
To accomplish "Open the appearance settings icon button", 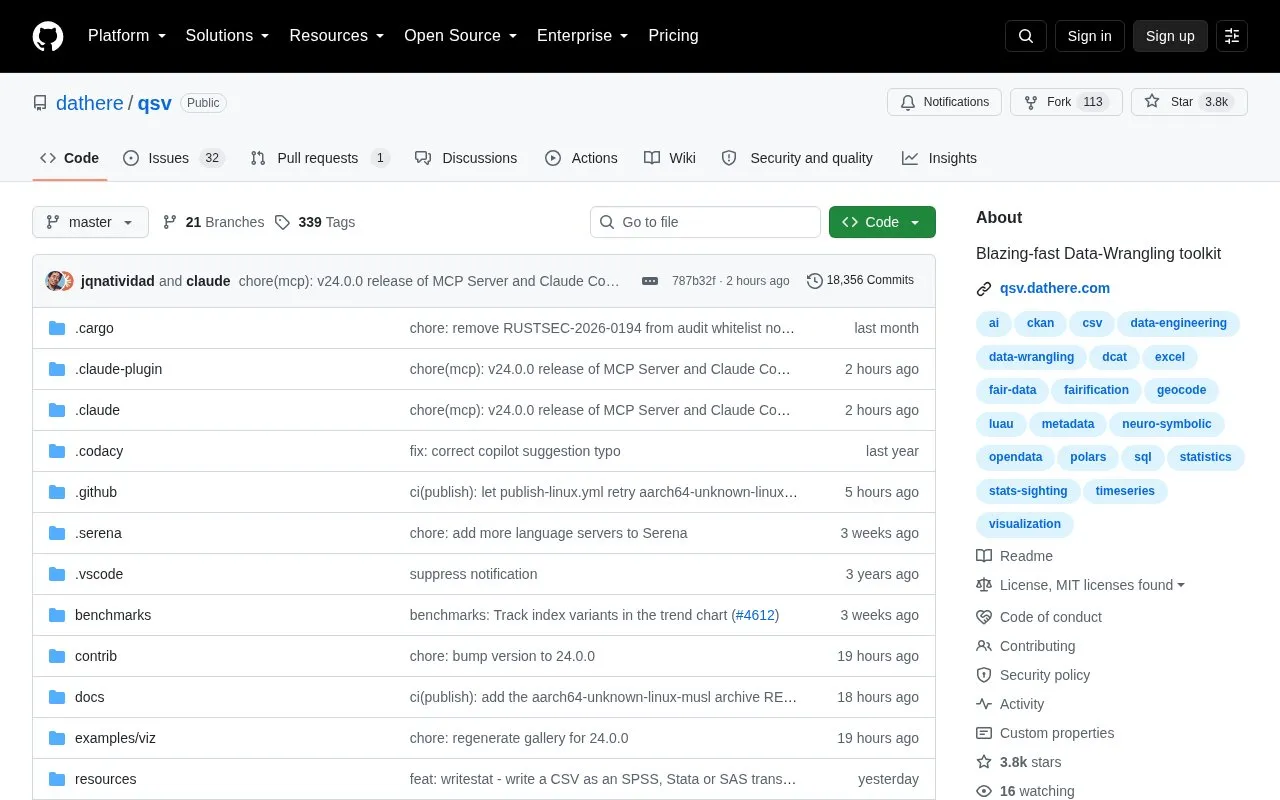I will coord(1232,36).
